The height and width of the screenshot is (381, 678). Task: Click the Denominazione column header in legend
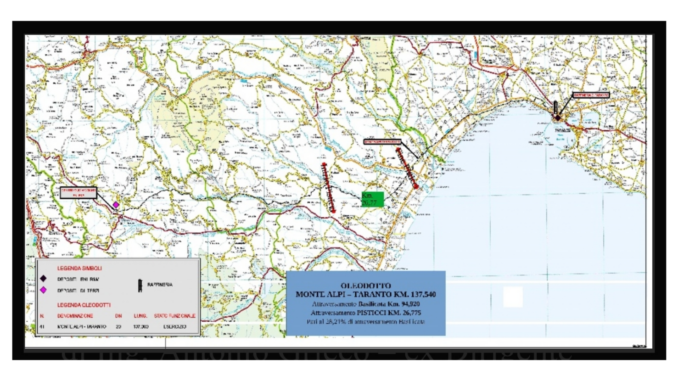[75, 316]
